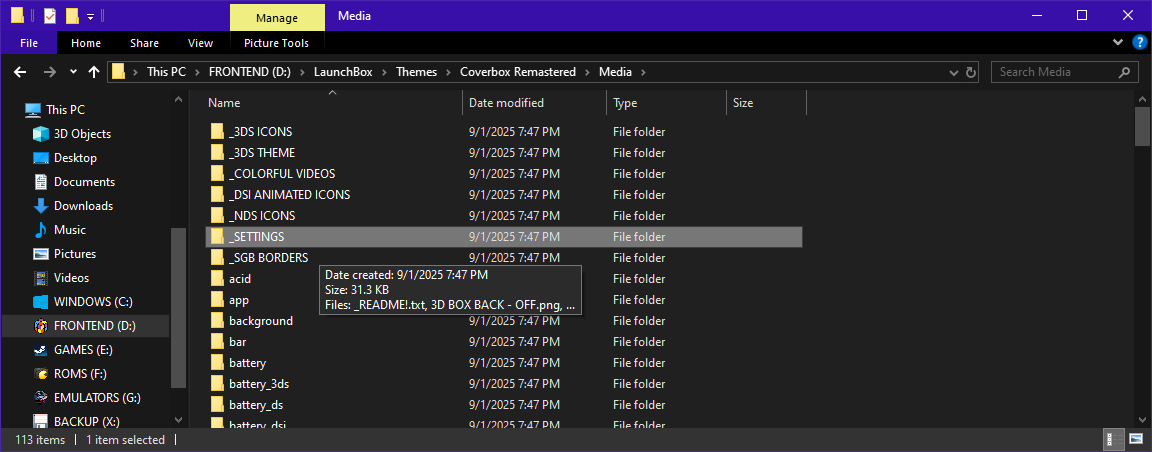This screenshot has height=452, width=1152.
Task: Open Videos in navigation pane
Action: point(71,278)
